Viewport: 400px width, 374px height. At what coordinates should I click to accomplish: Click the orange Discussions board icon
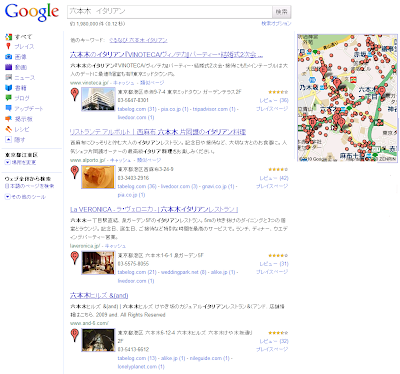coord(9,119)
